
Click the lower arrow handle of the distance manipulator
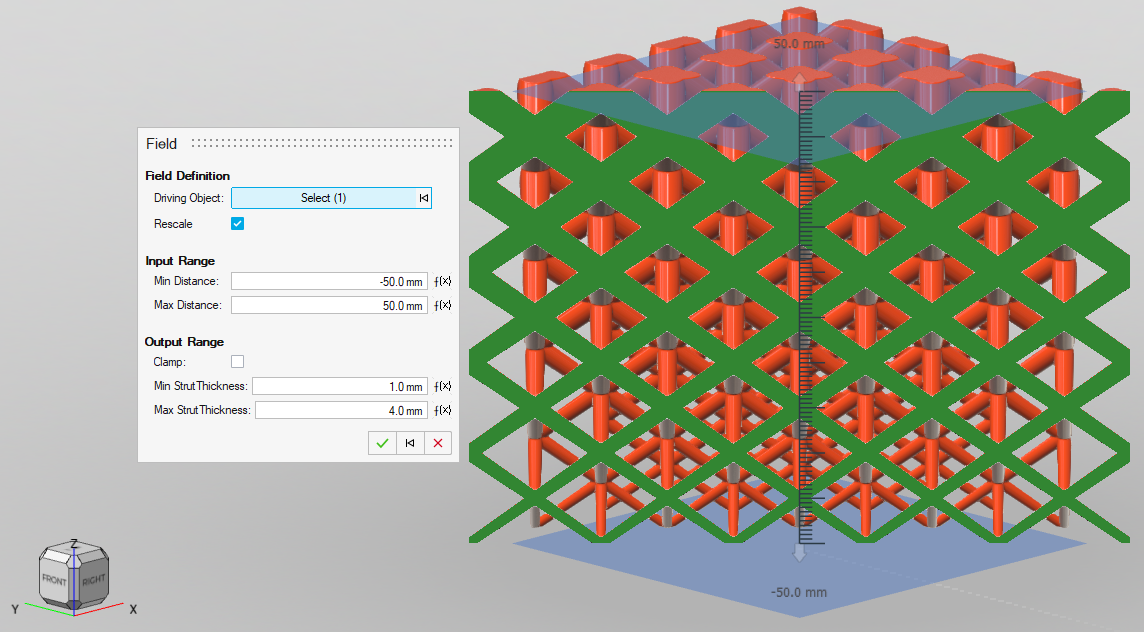point(799,552)
